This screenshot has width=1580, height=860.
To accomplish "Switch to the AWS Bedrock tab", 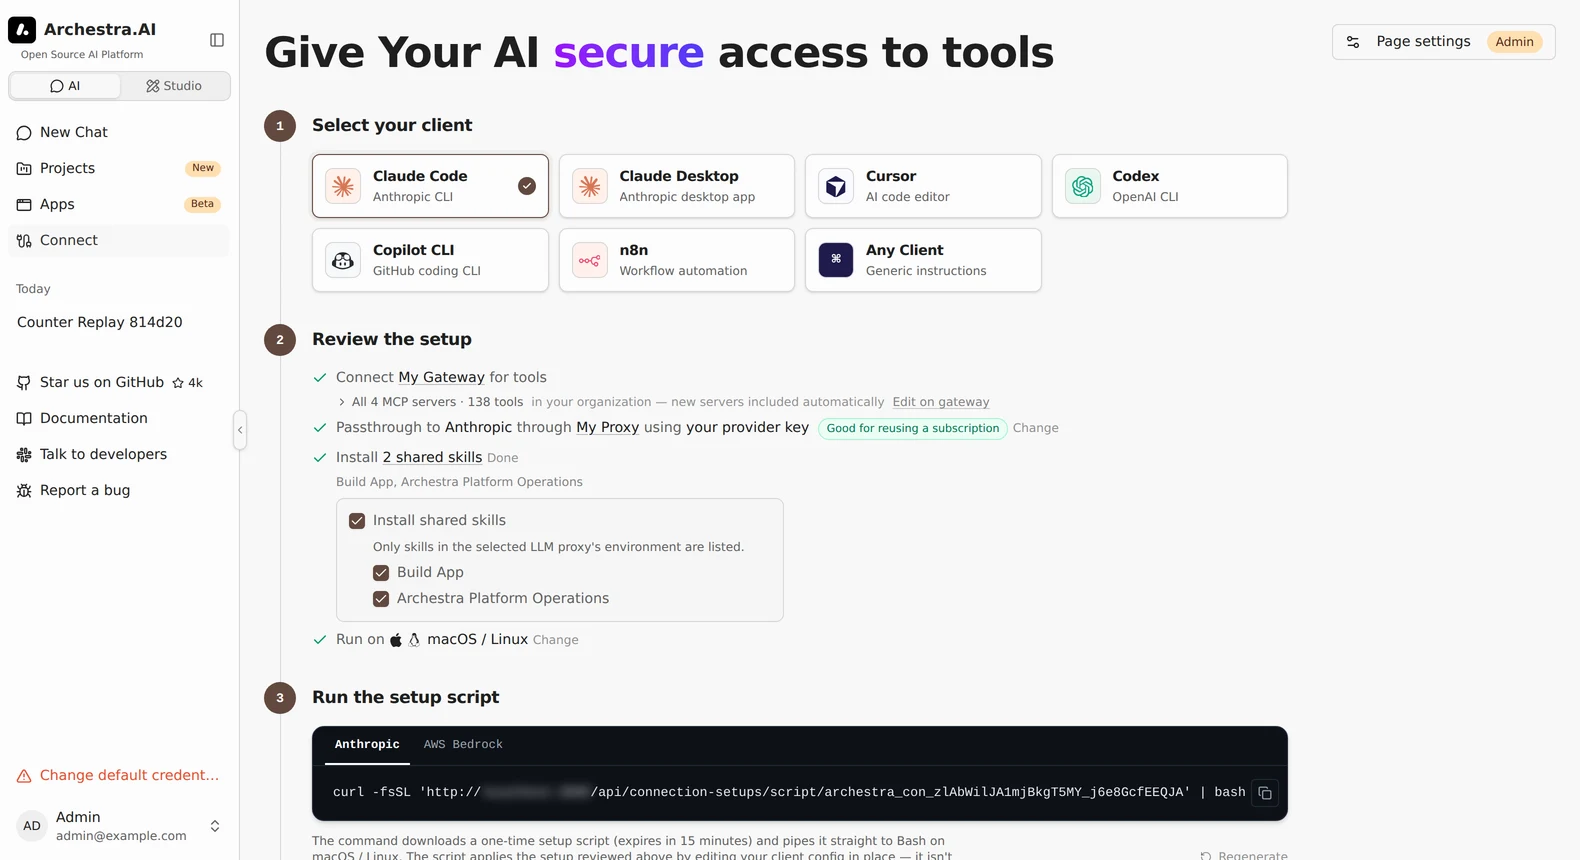I will point(463,745).
